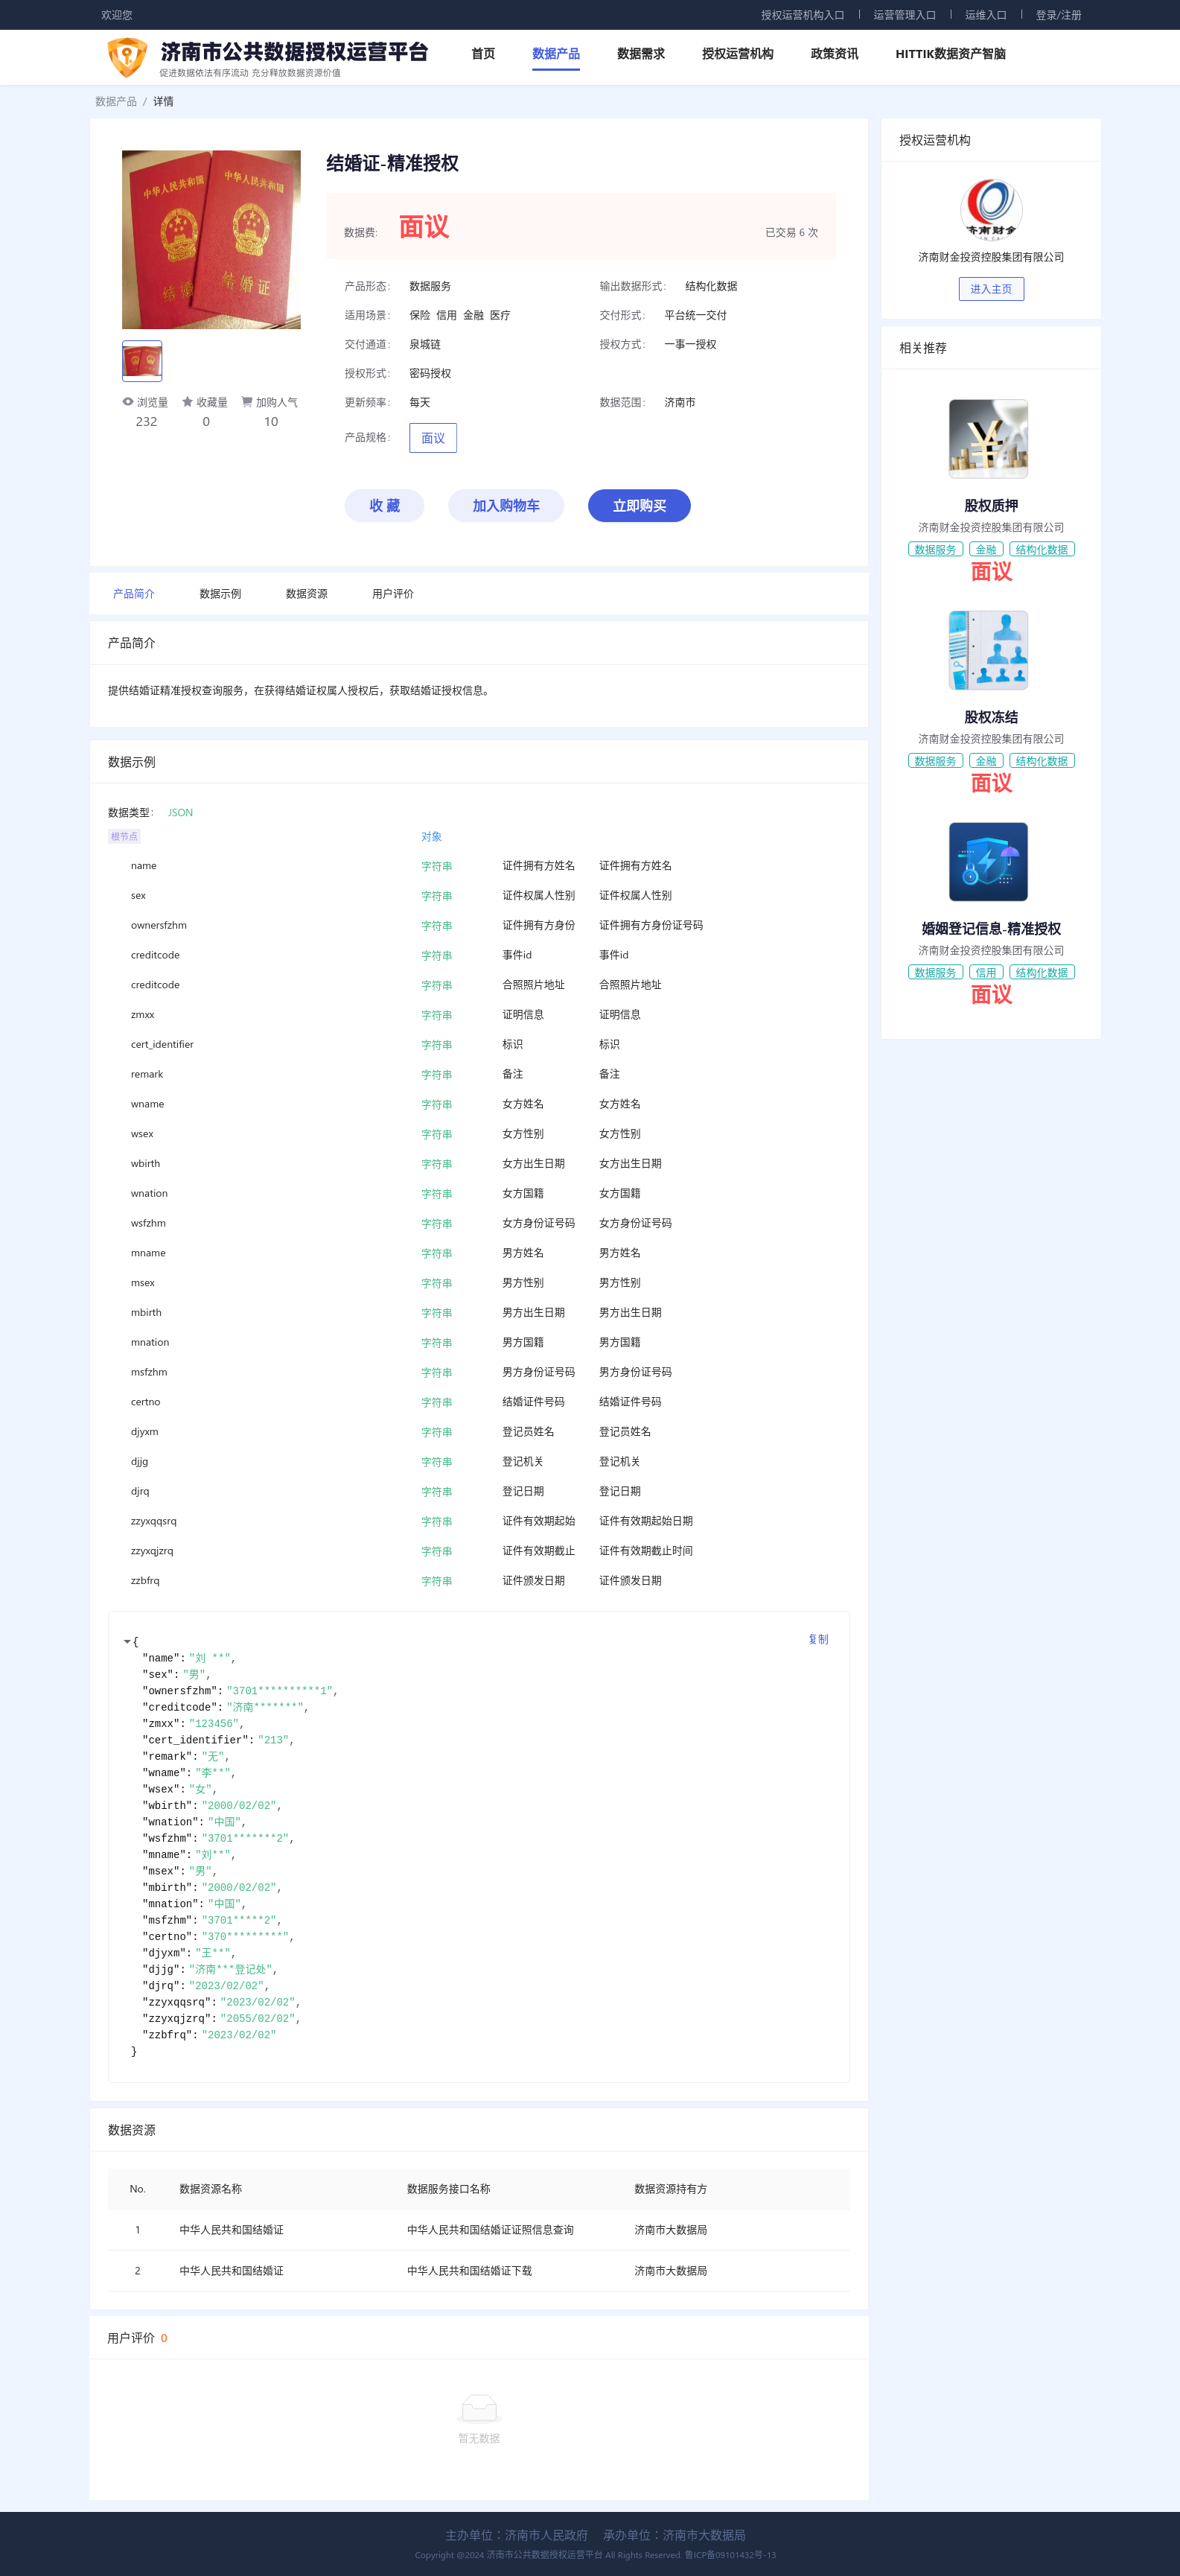Click the 对象 type label of root node
The image size is (1180, 2576).
(431, 837)
